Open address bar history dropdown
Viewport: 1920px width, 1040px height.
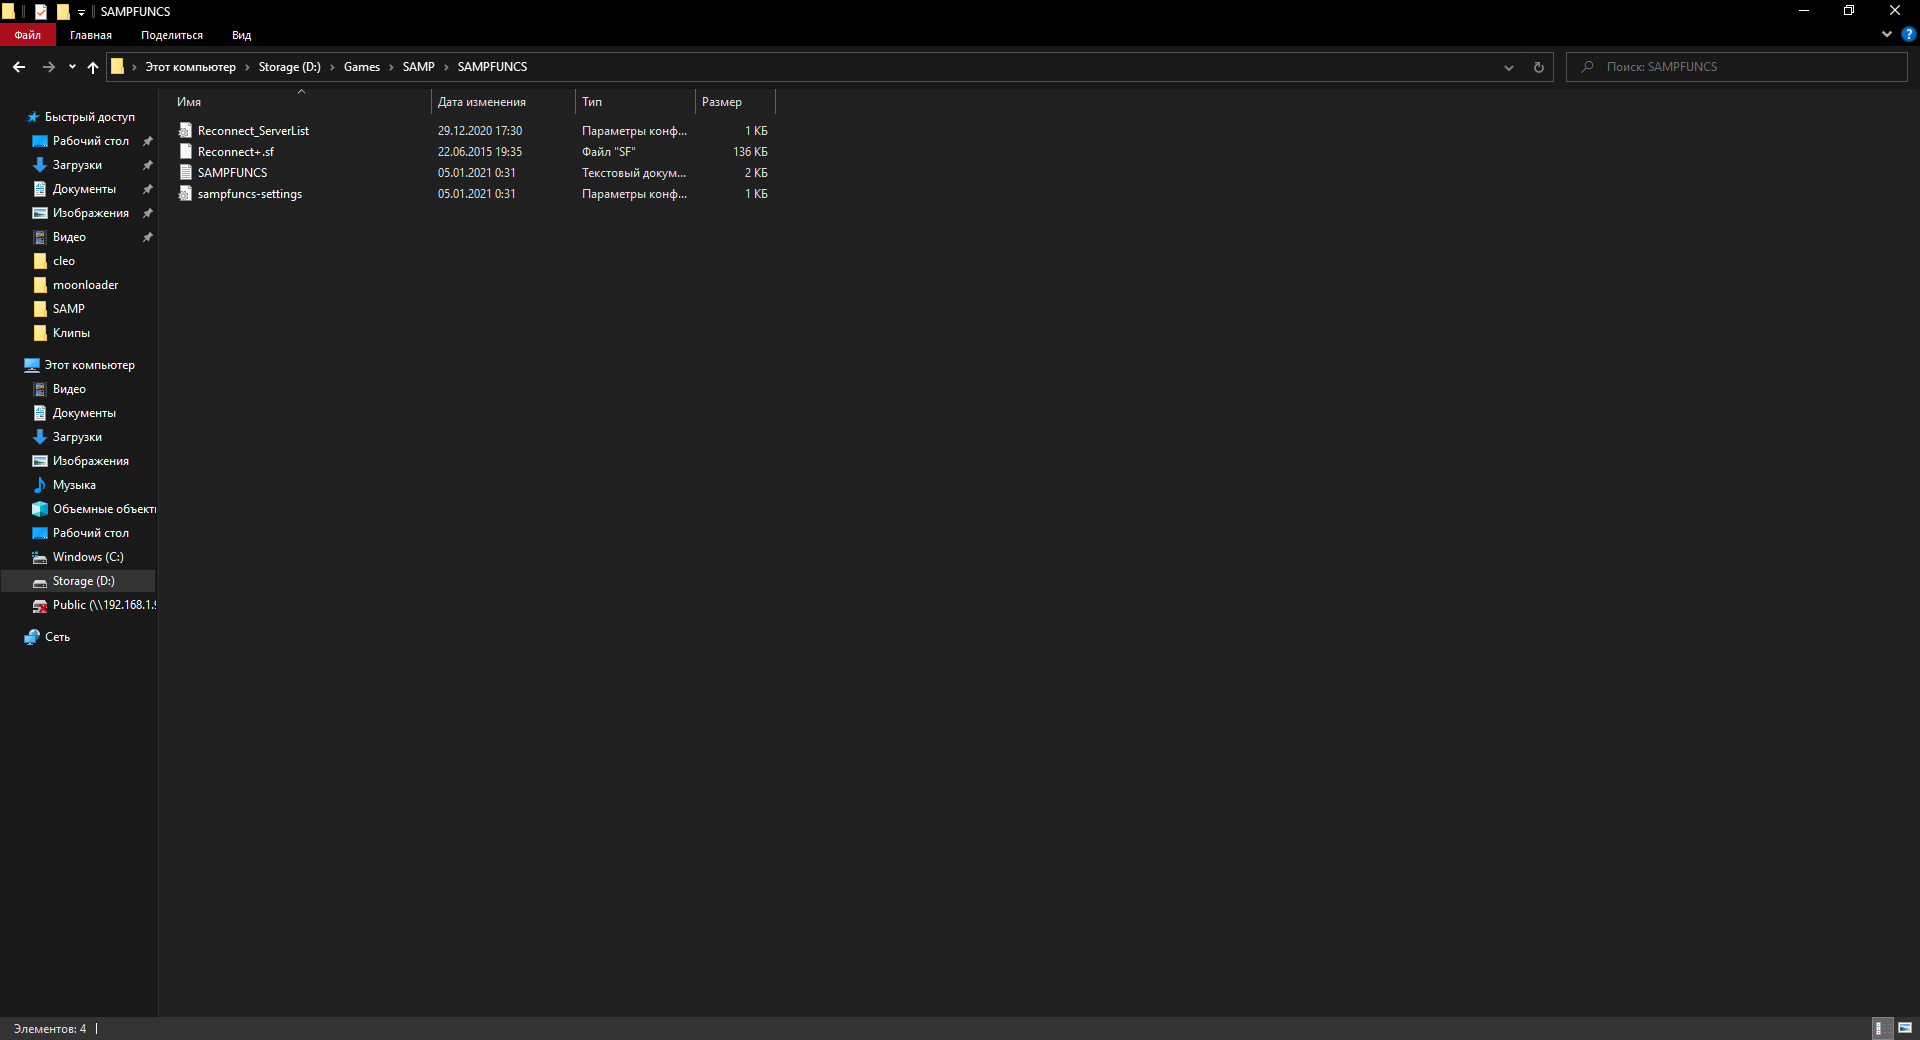point(1508,67)
